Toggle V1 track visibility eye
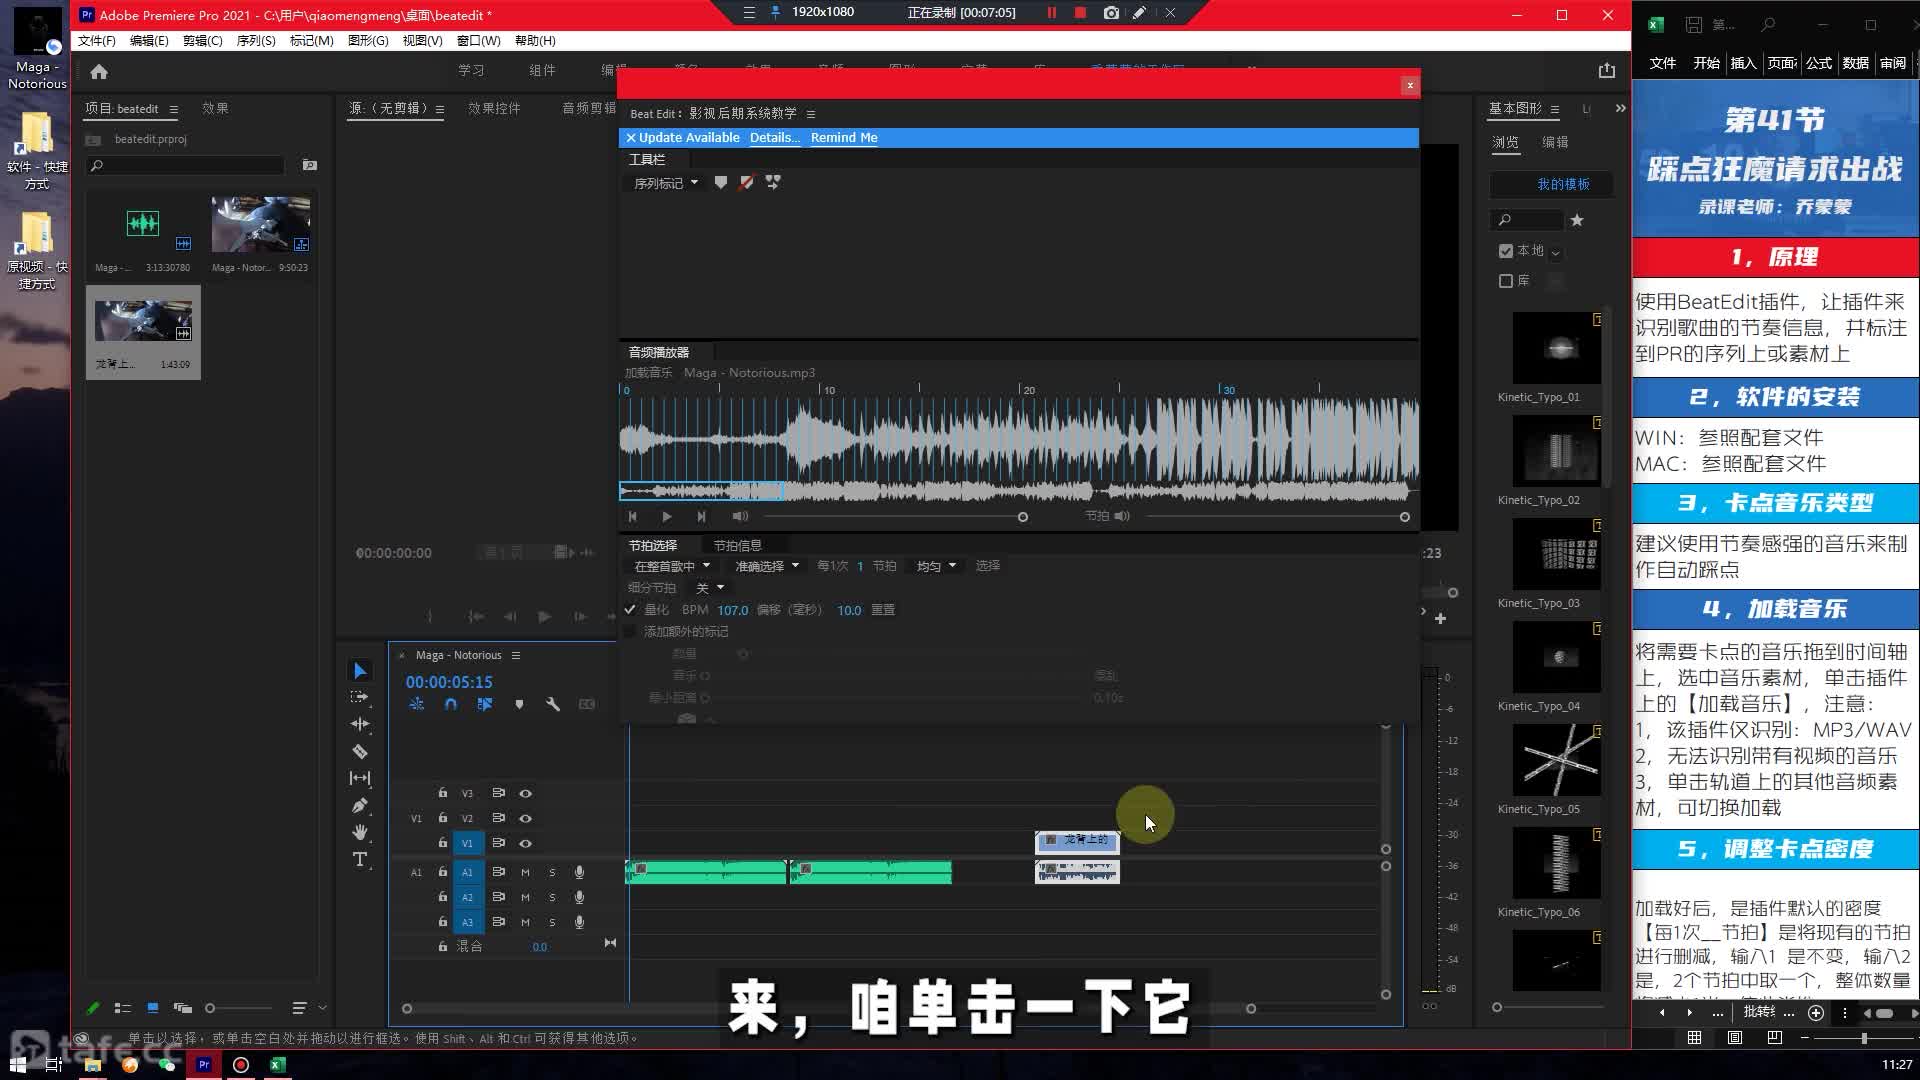Viewport: 1920px width, 1080px height. pos(525,843)
